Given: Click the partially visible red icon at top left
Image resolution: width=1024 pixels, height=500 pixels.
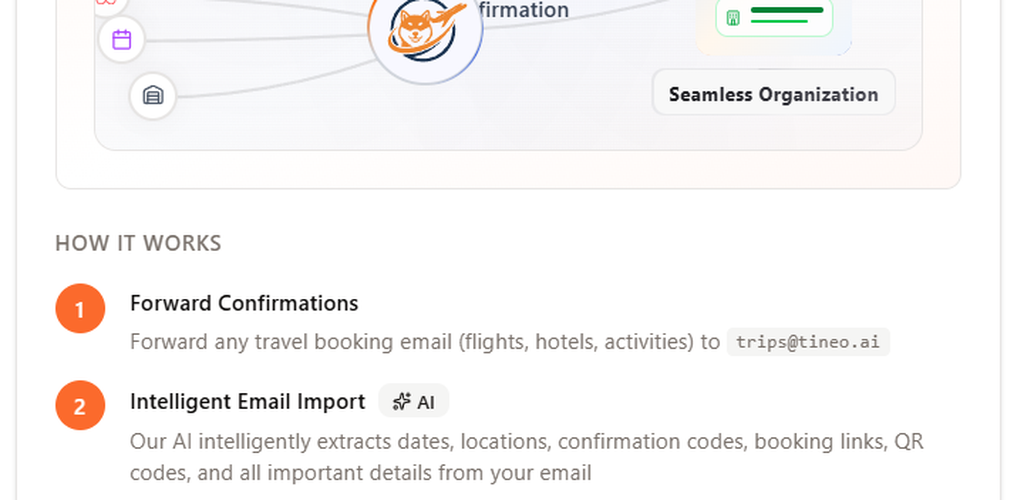Looking at the screenshot, I should click(107, 4).
